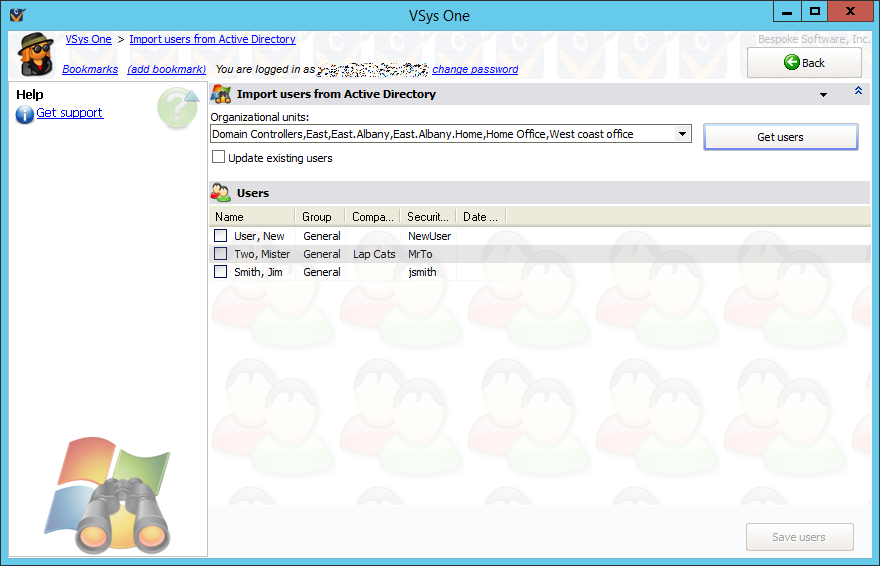Enable the Update existing users checkbox

coord(218,157)
